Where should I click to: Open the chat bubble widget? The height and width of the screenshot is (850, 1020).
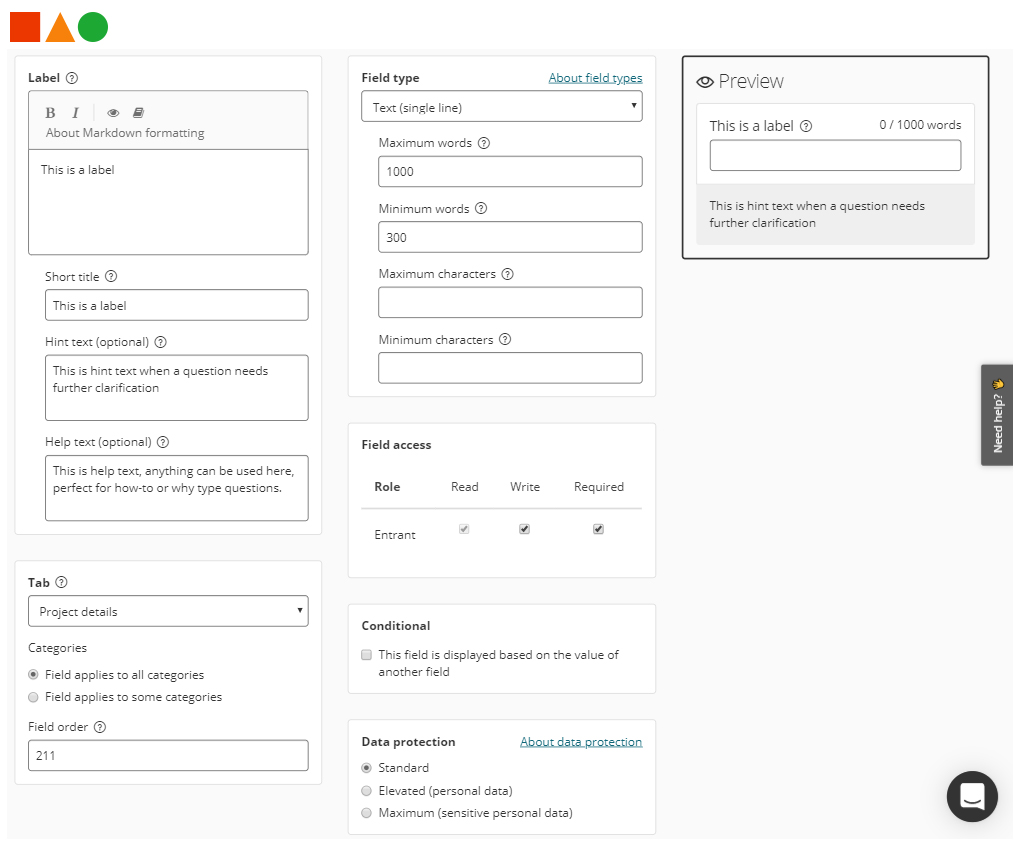[972, 796]
